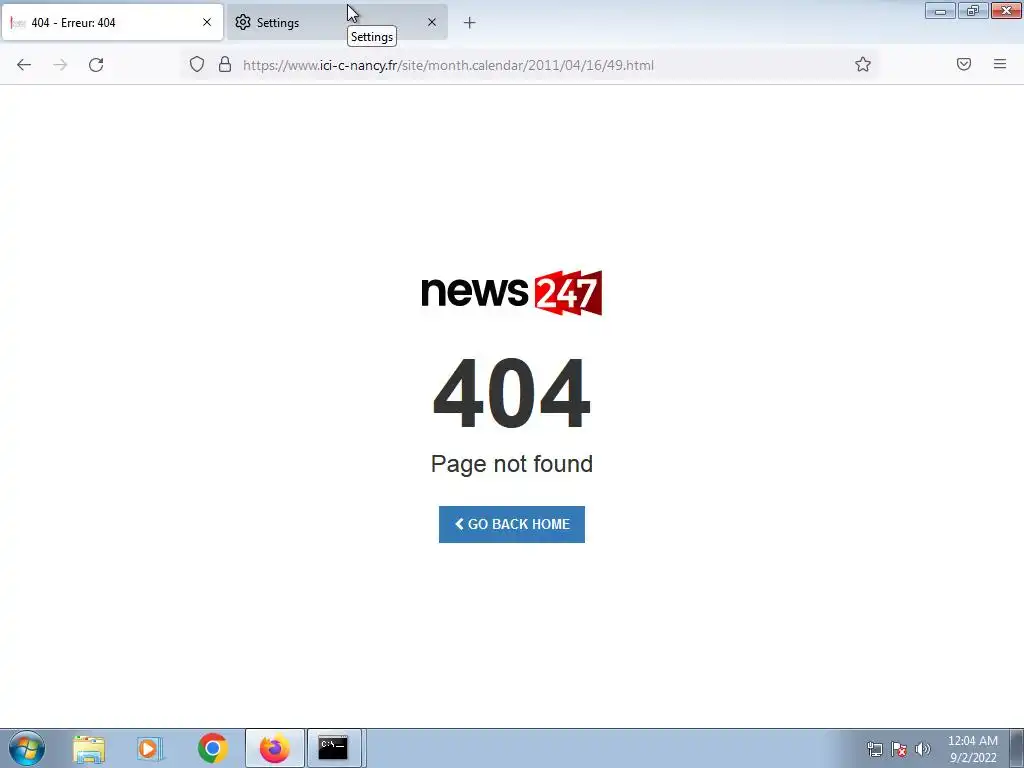
Task: Save page to Pocket
Action: pyautogui.click(x=964, y=64)
